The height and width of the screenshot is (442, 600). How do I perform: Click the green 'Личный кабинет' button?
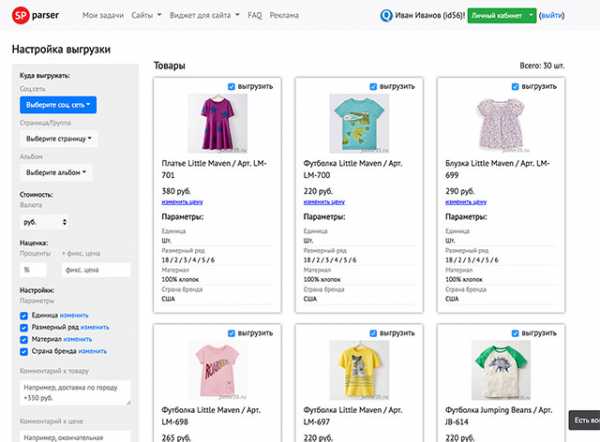click(x=495, y=17)
